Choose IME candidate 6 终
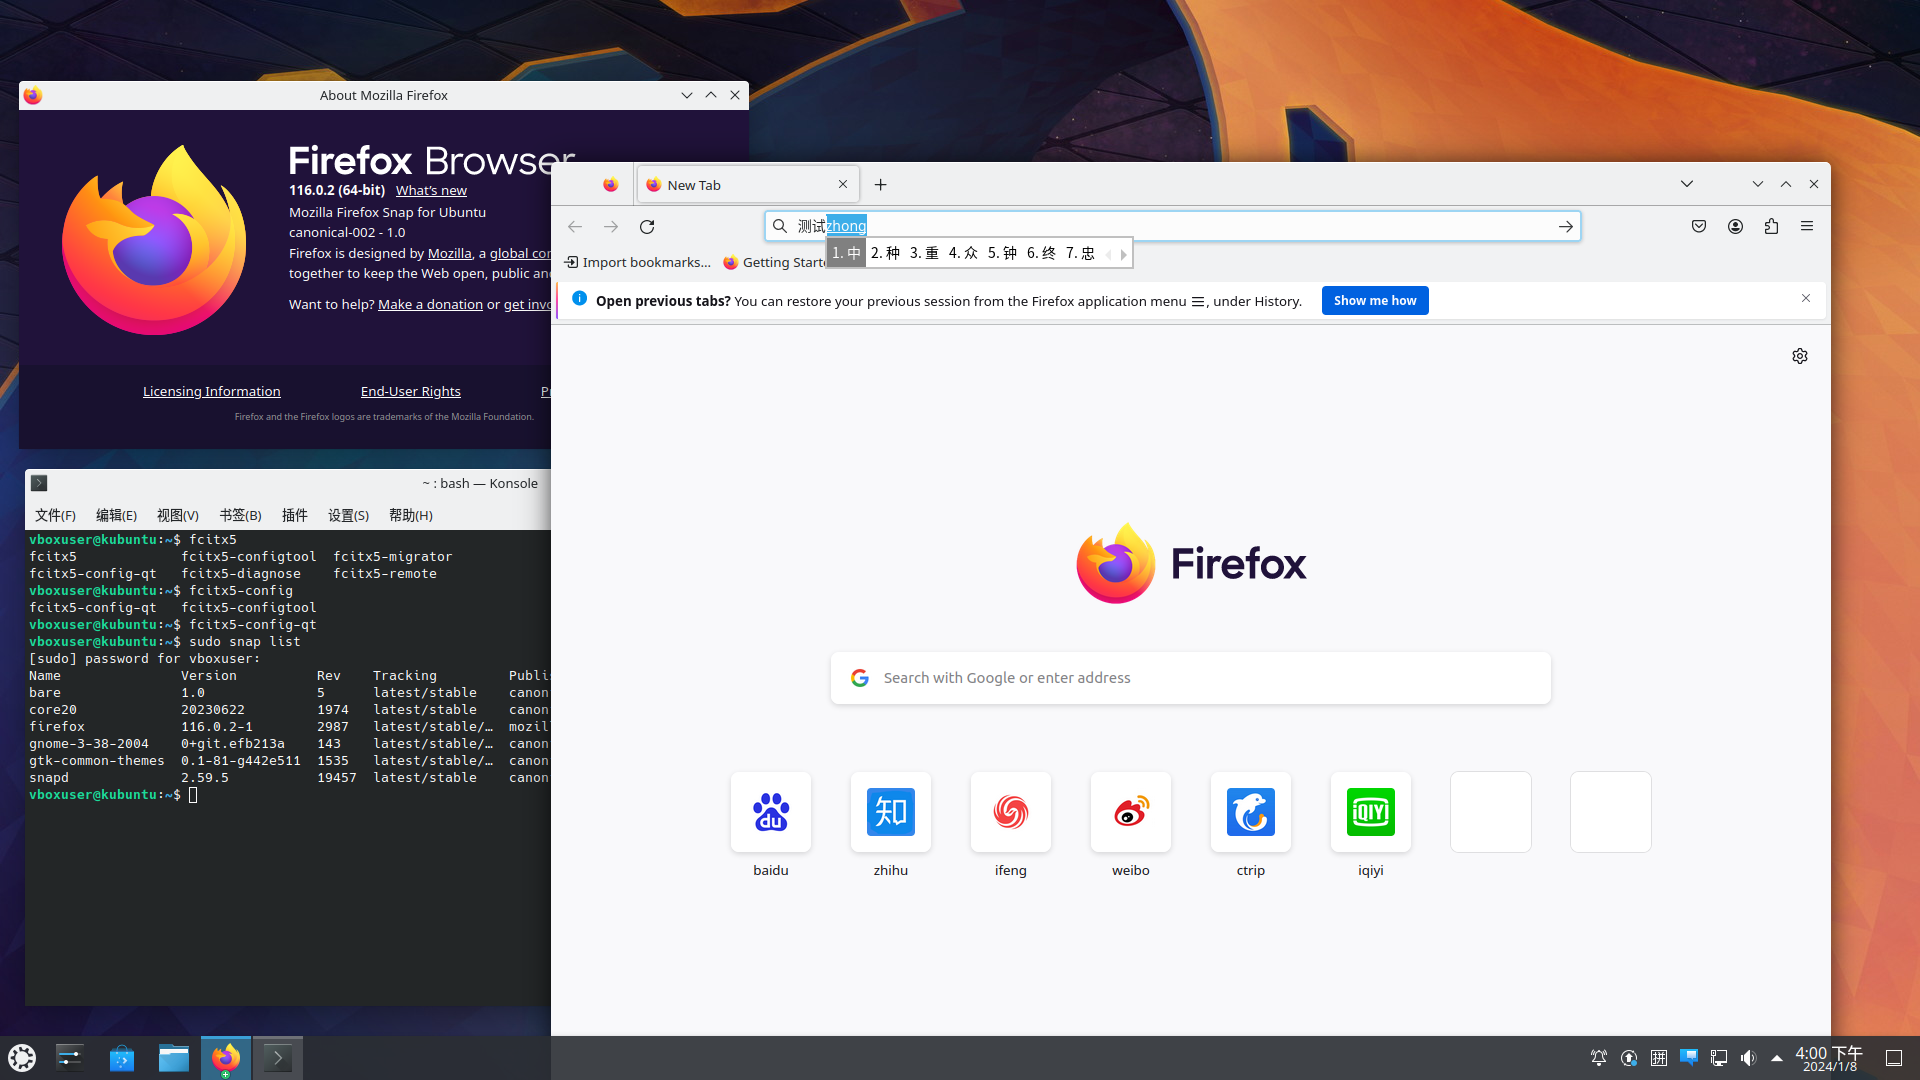This screenshot has height=1080, width=1920. [1041, 254]
